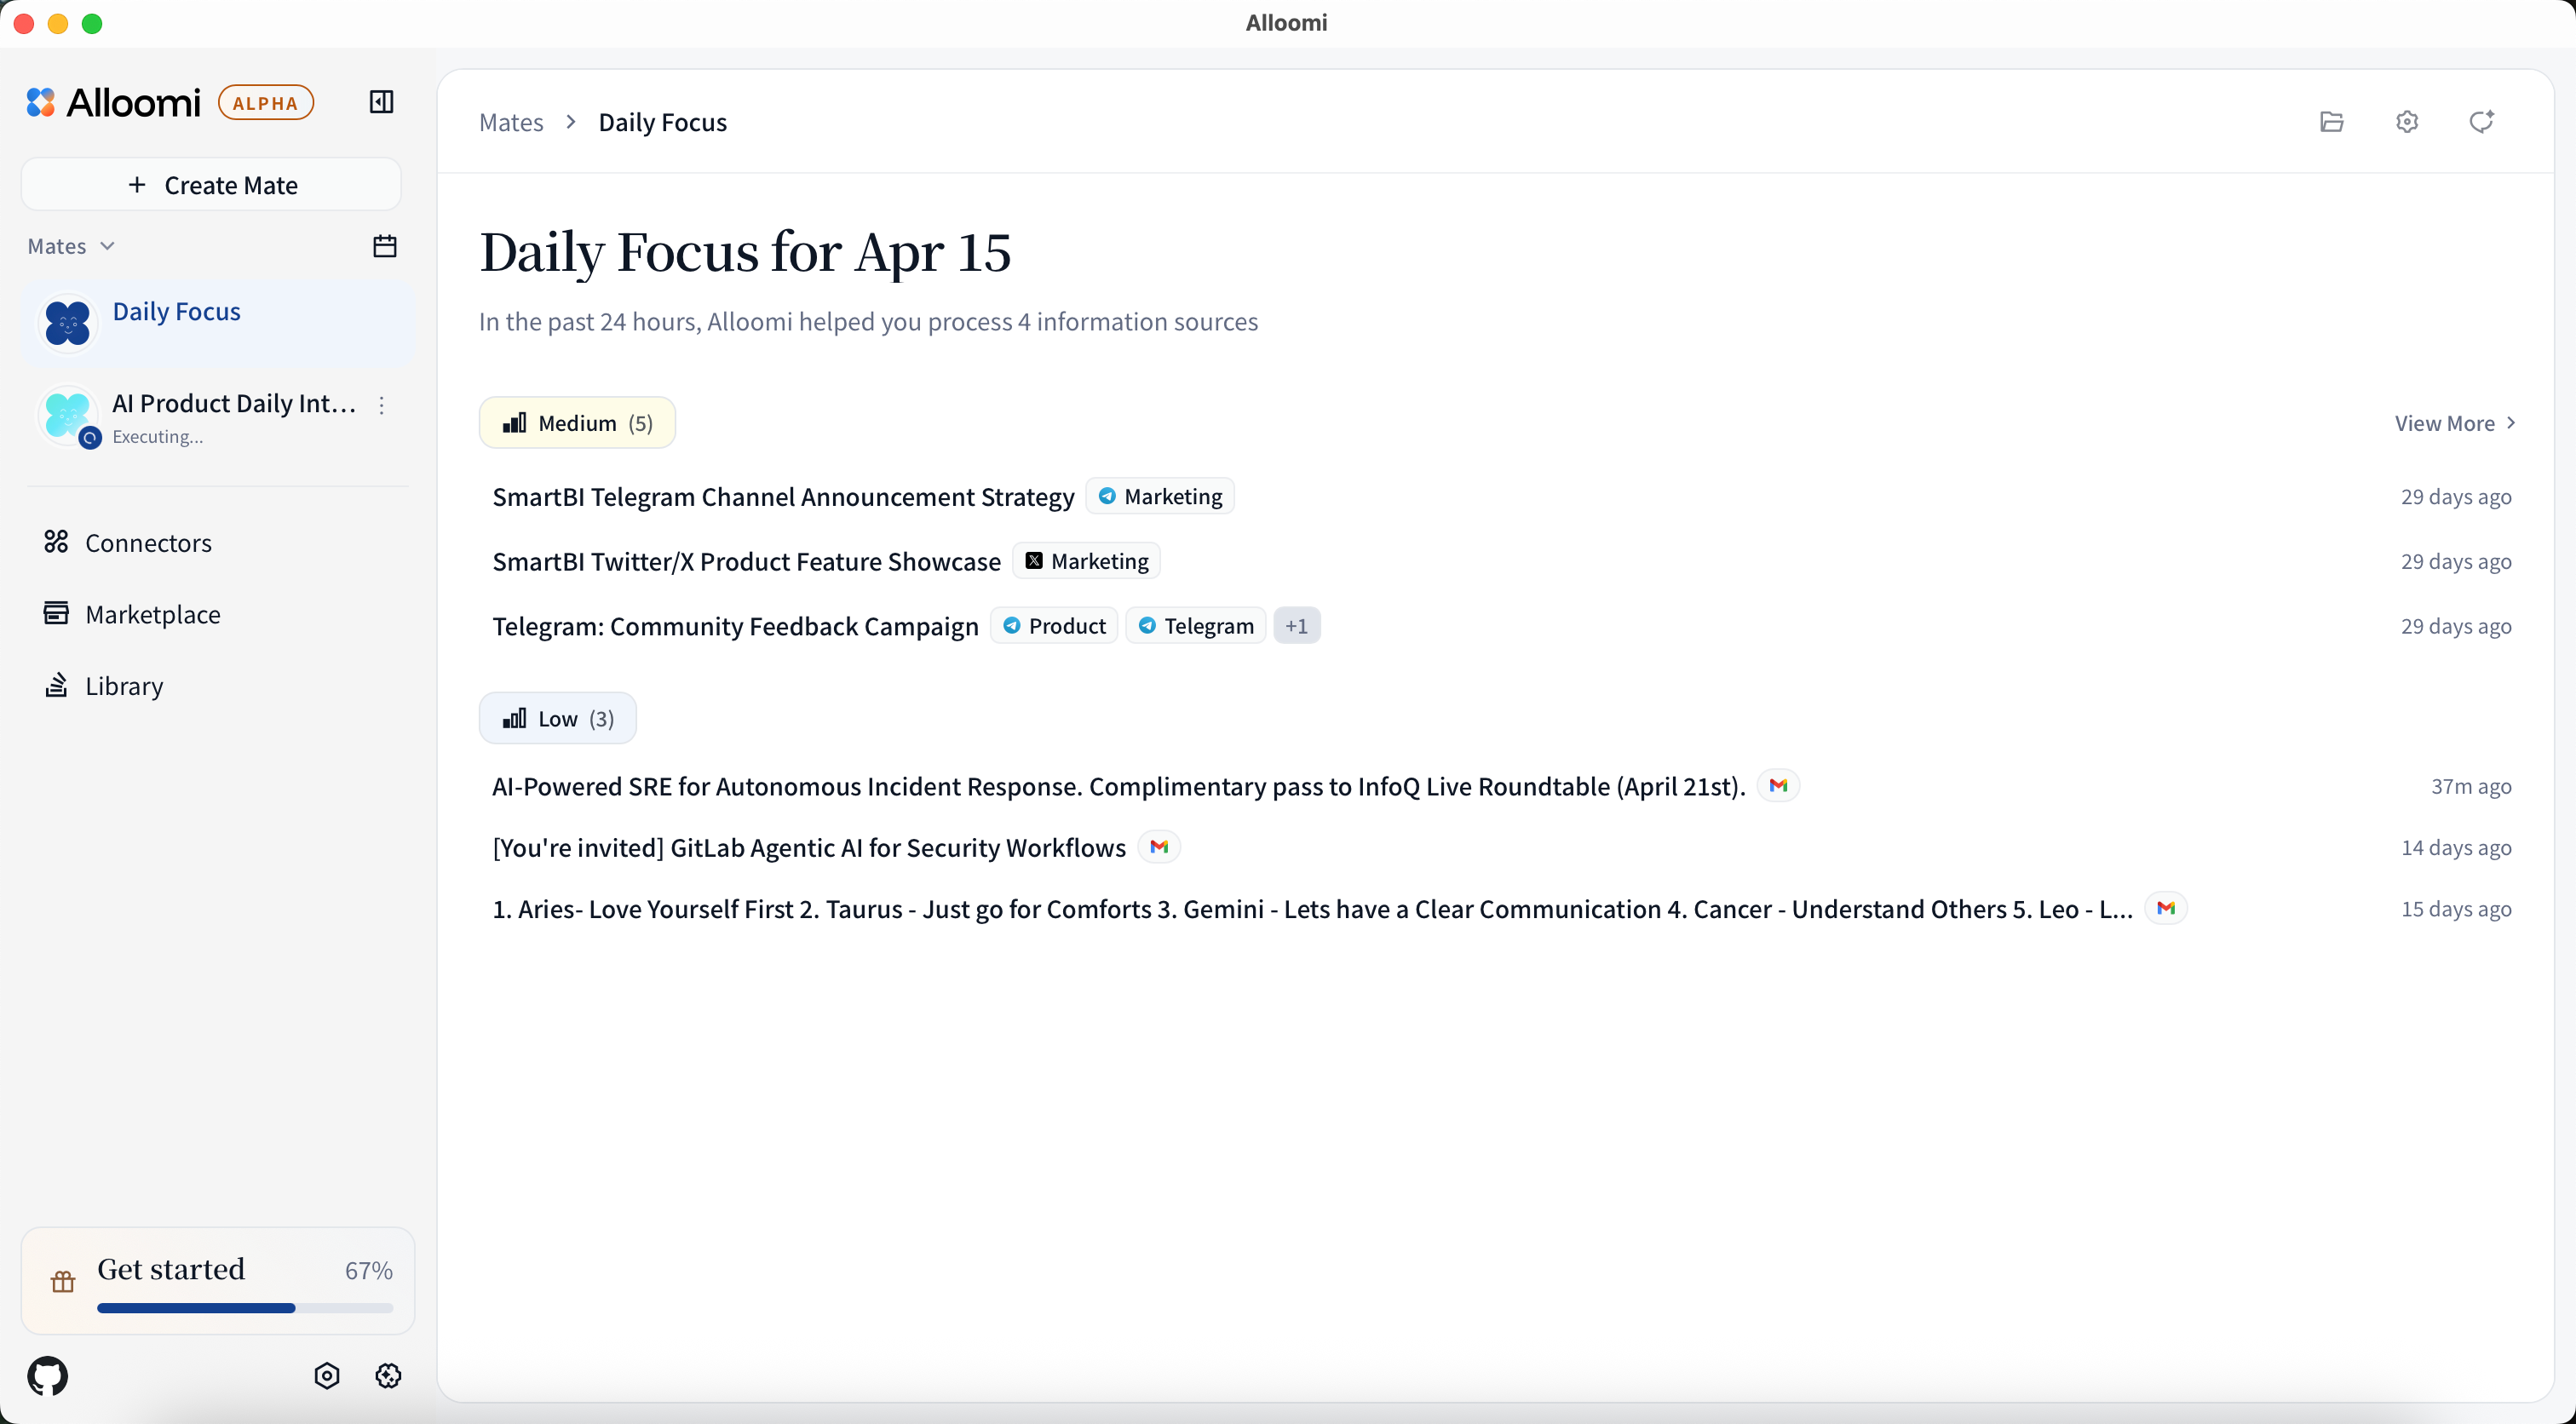The image size is (2576, 1424).
Task: Open the GitHub icon link
Action: (x=48, y=1376)
